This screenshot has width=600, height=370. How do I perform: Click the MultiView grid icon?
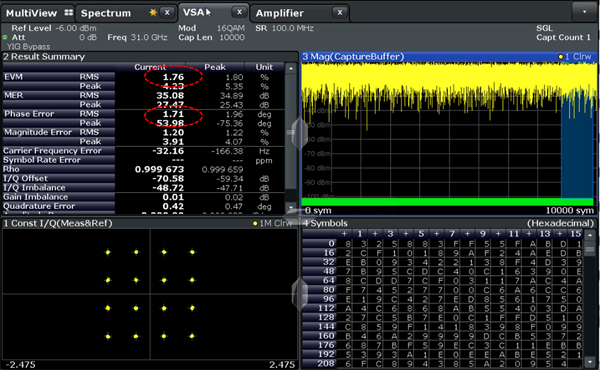68,13
